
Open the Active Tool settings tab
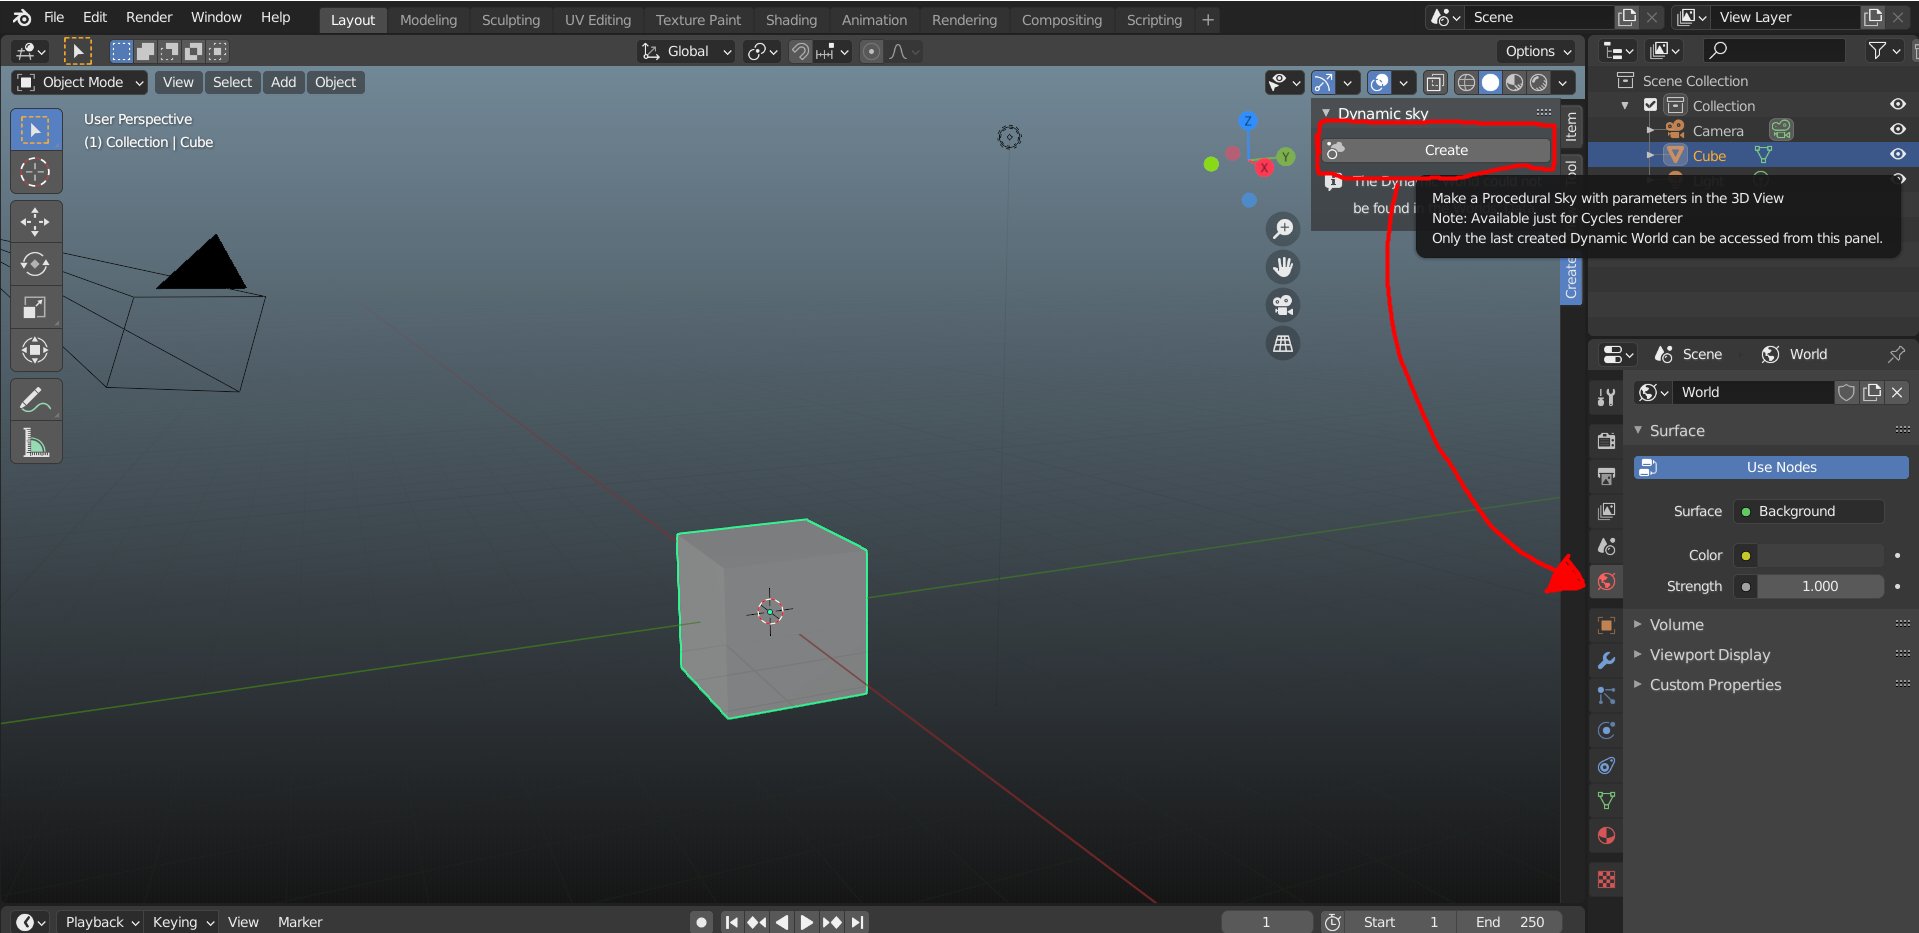click(1606, 397)
